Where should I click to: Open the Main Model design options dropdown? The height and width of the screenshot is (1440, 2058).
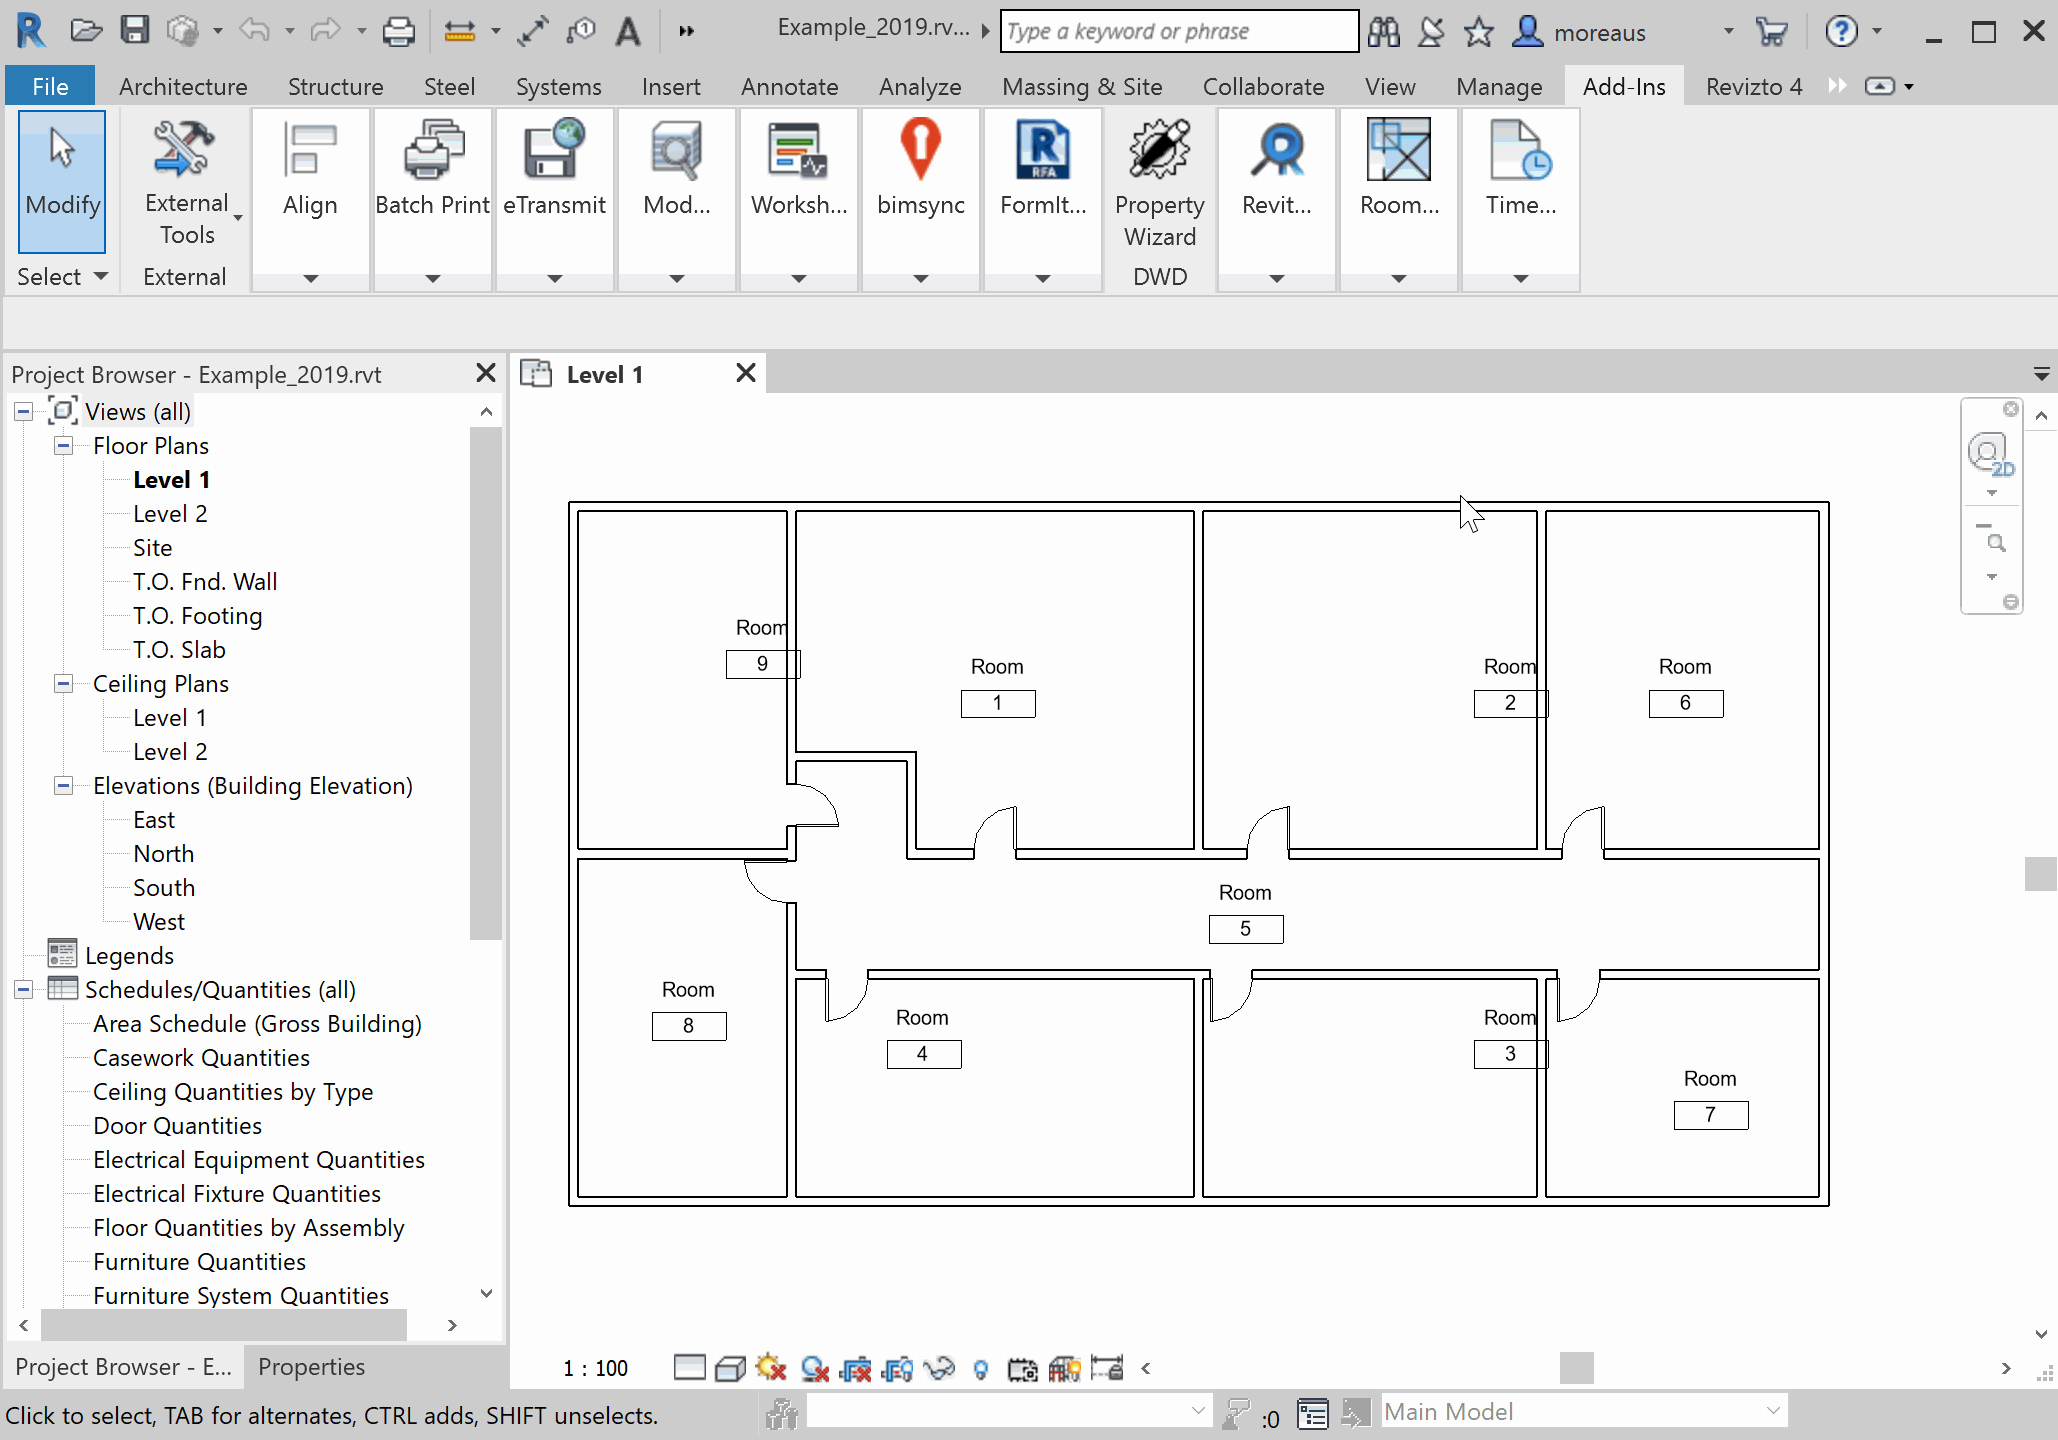pos(1772,1411)
